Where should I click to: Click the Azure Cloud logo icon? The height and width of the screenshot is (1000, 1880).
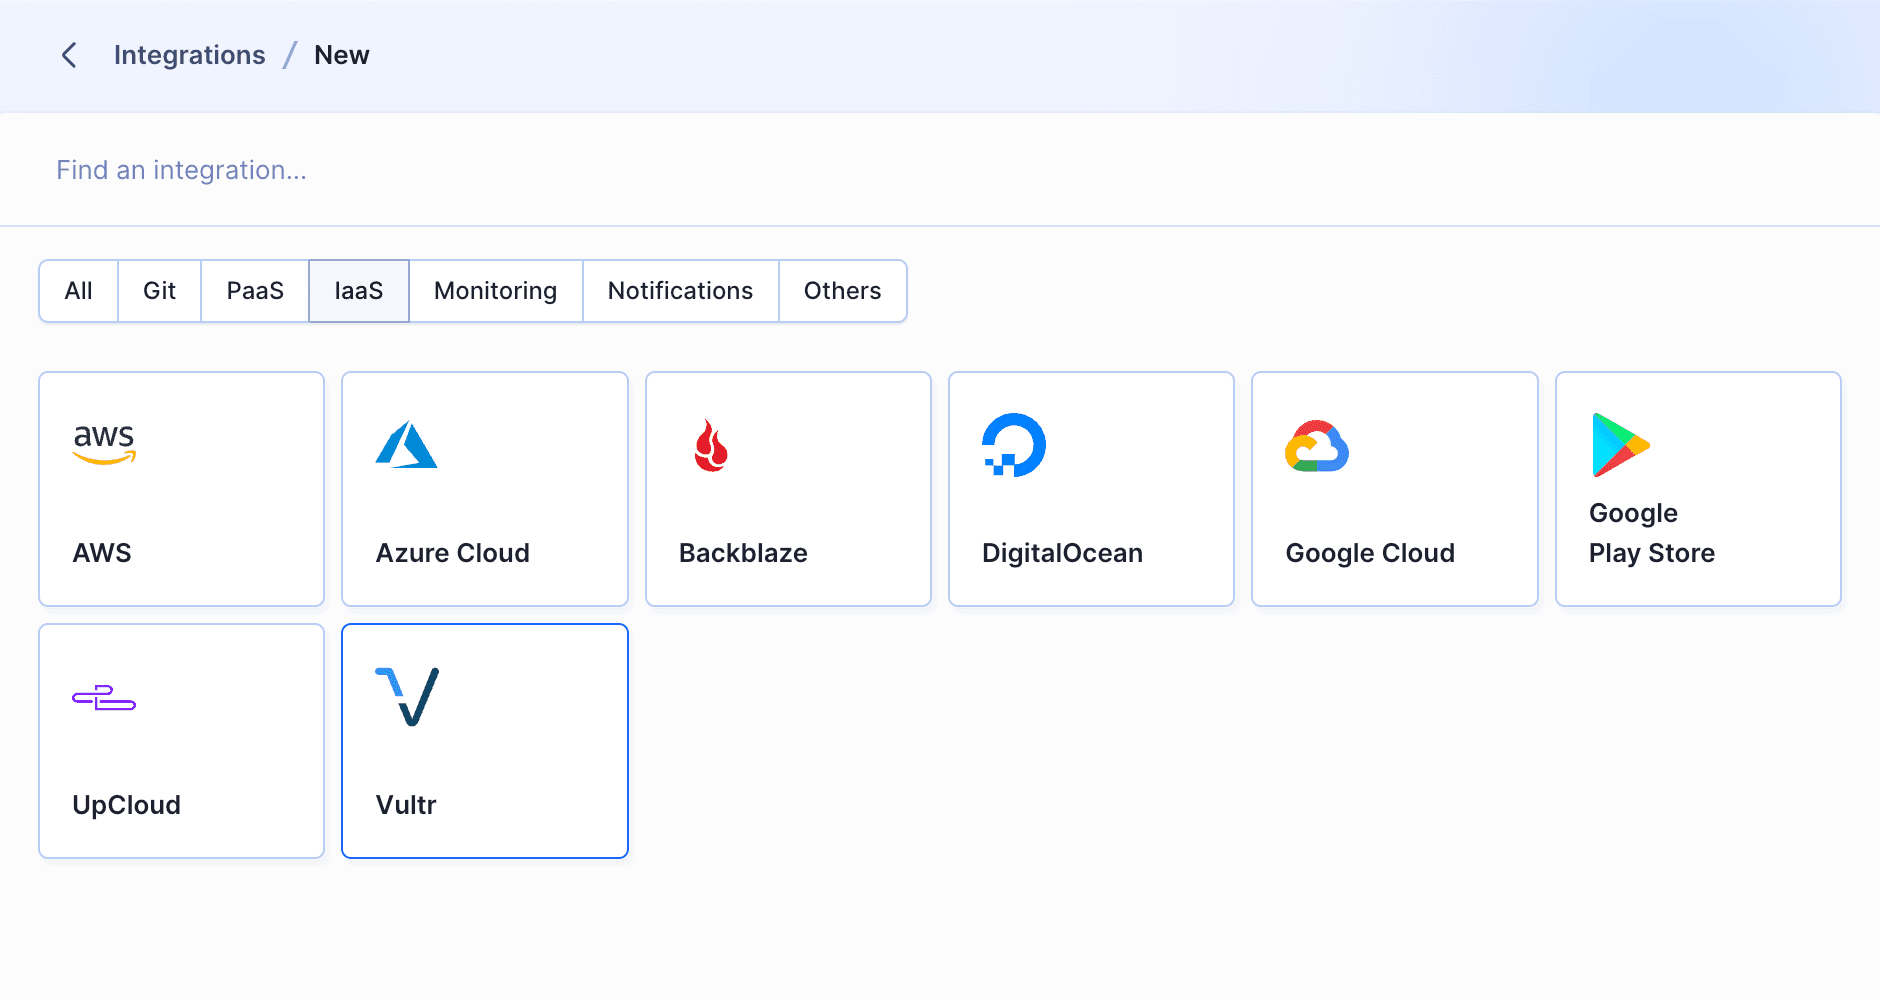pos(406,445)
